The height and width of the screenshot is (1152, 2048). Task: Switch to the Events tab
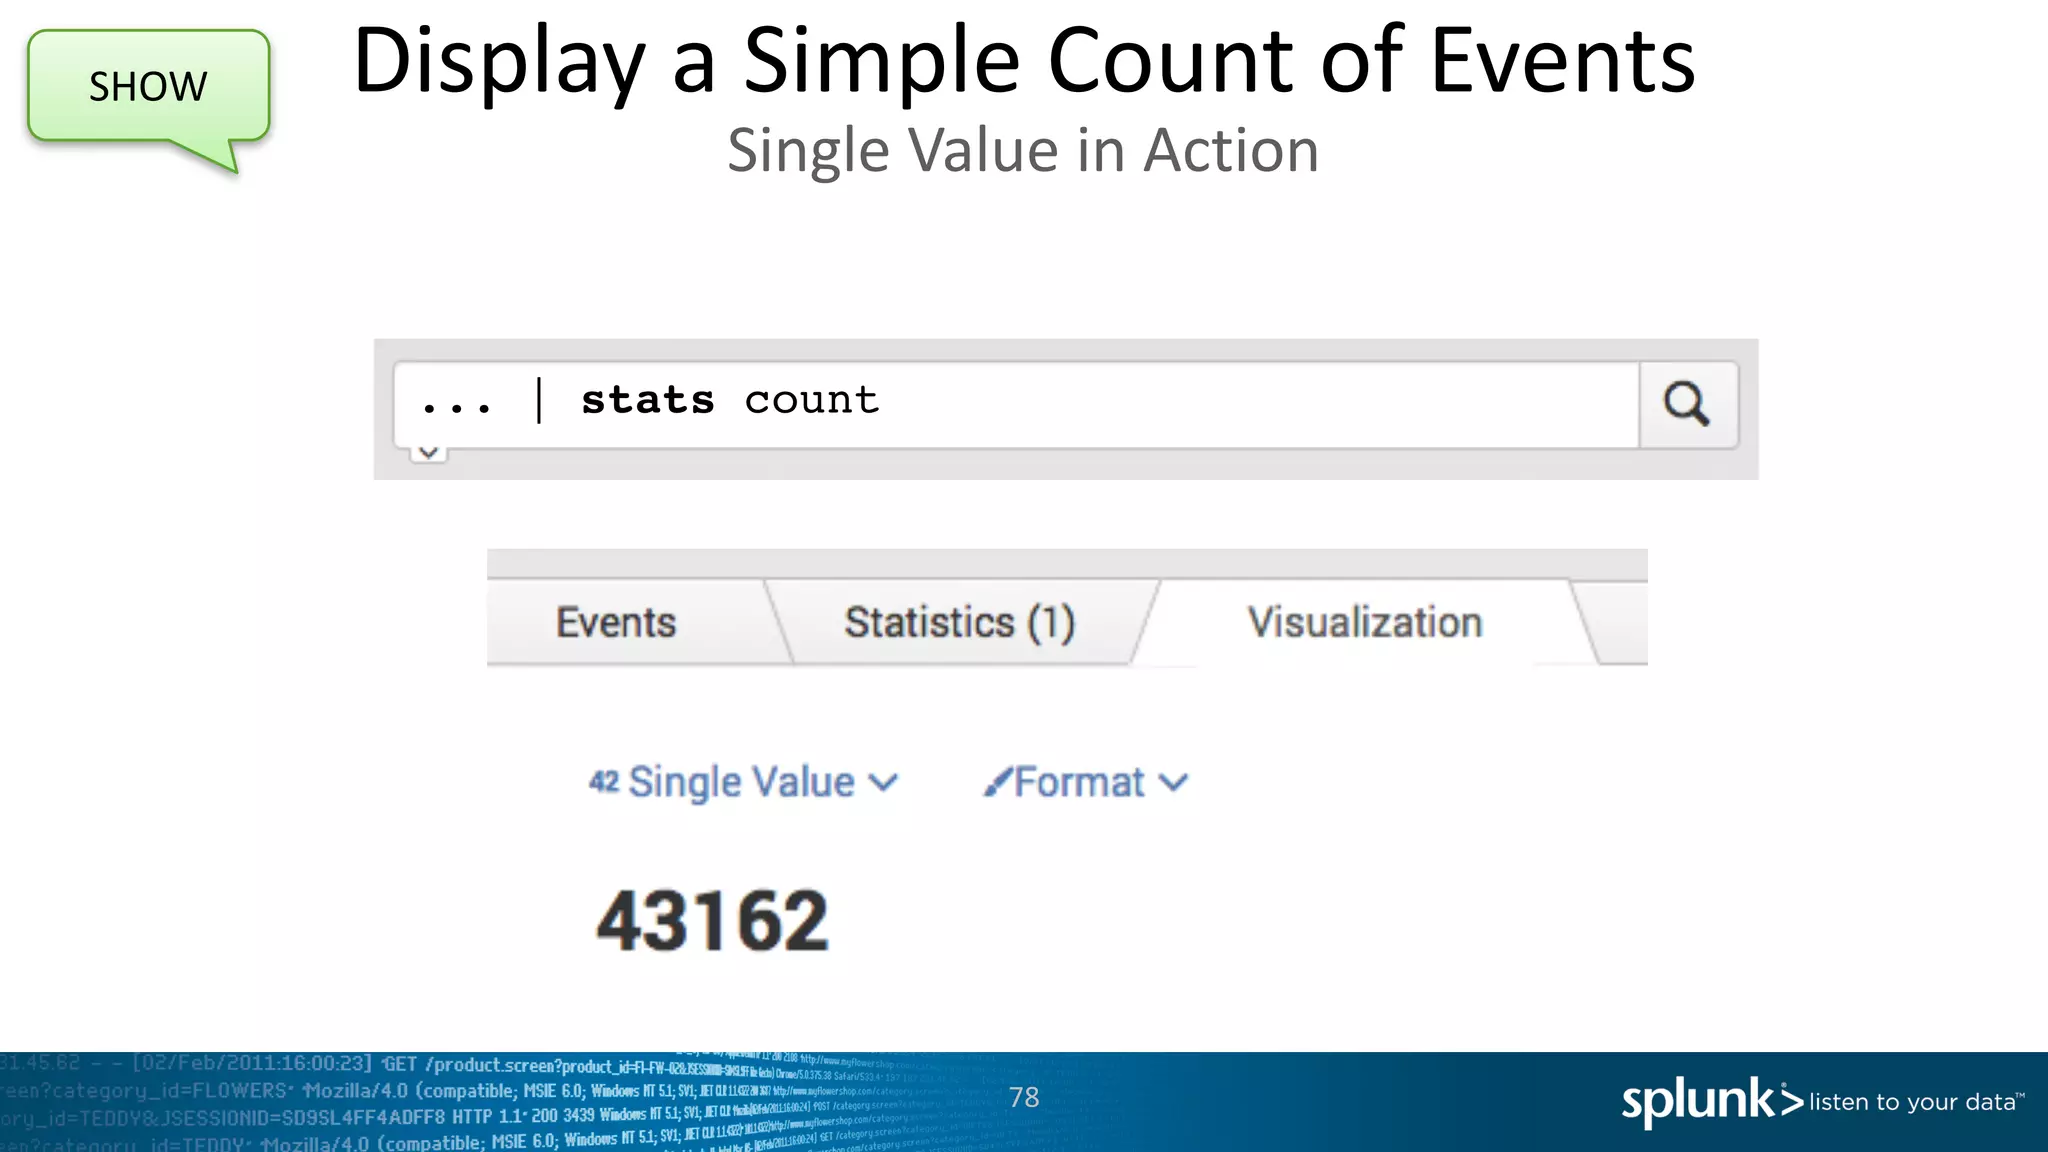[x=616, y=622]
